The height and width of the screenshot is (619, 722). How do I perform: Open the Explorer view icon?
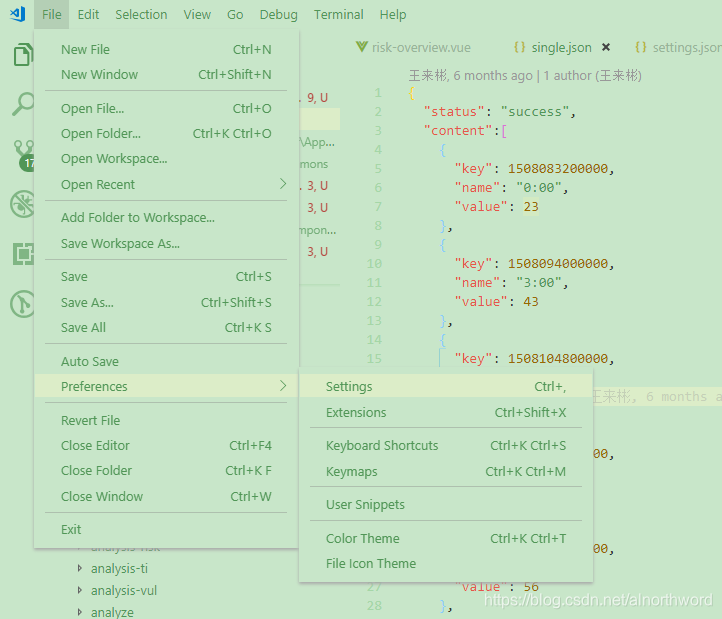[22, 55]
